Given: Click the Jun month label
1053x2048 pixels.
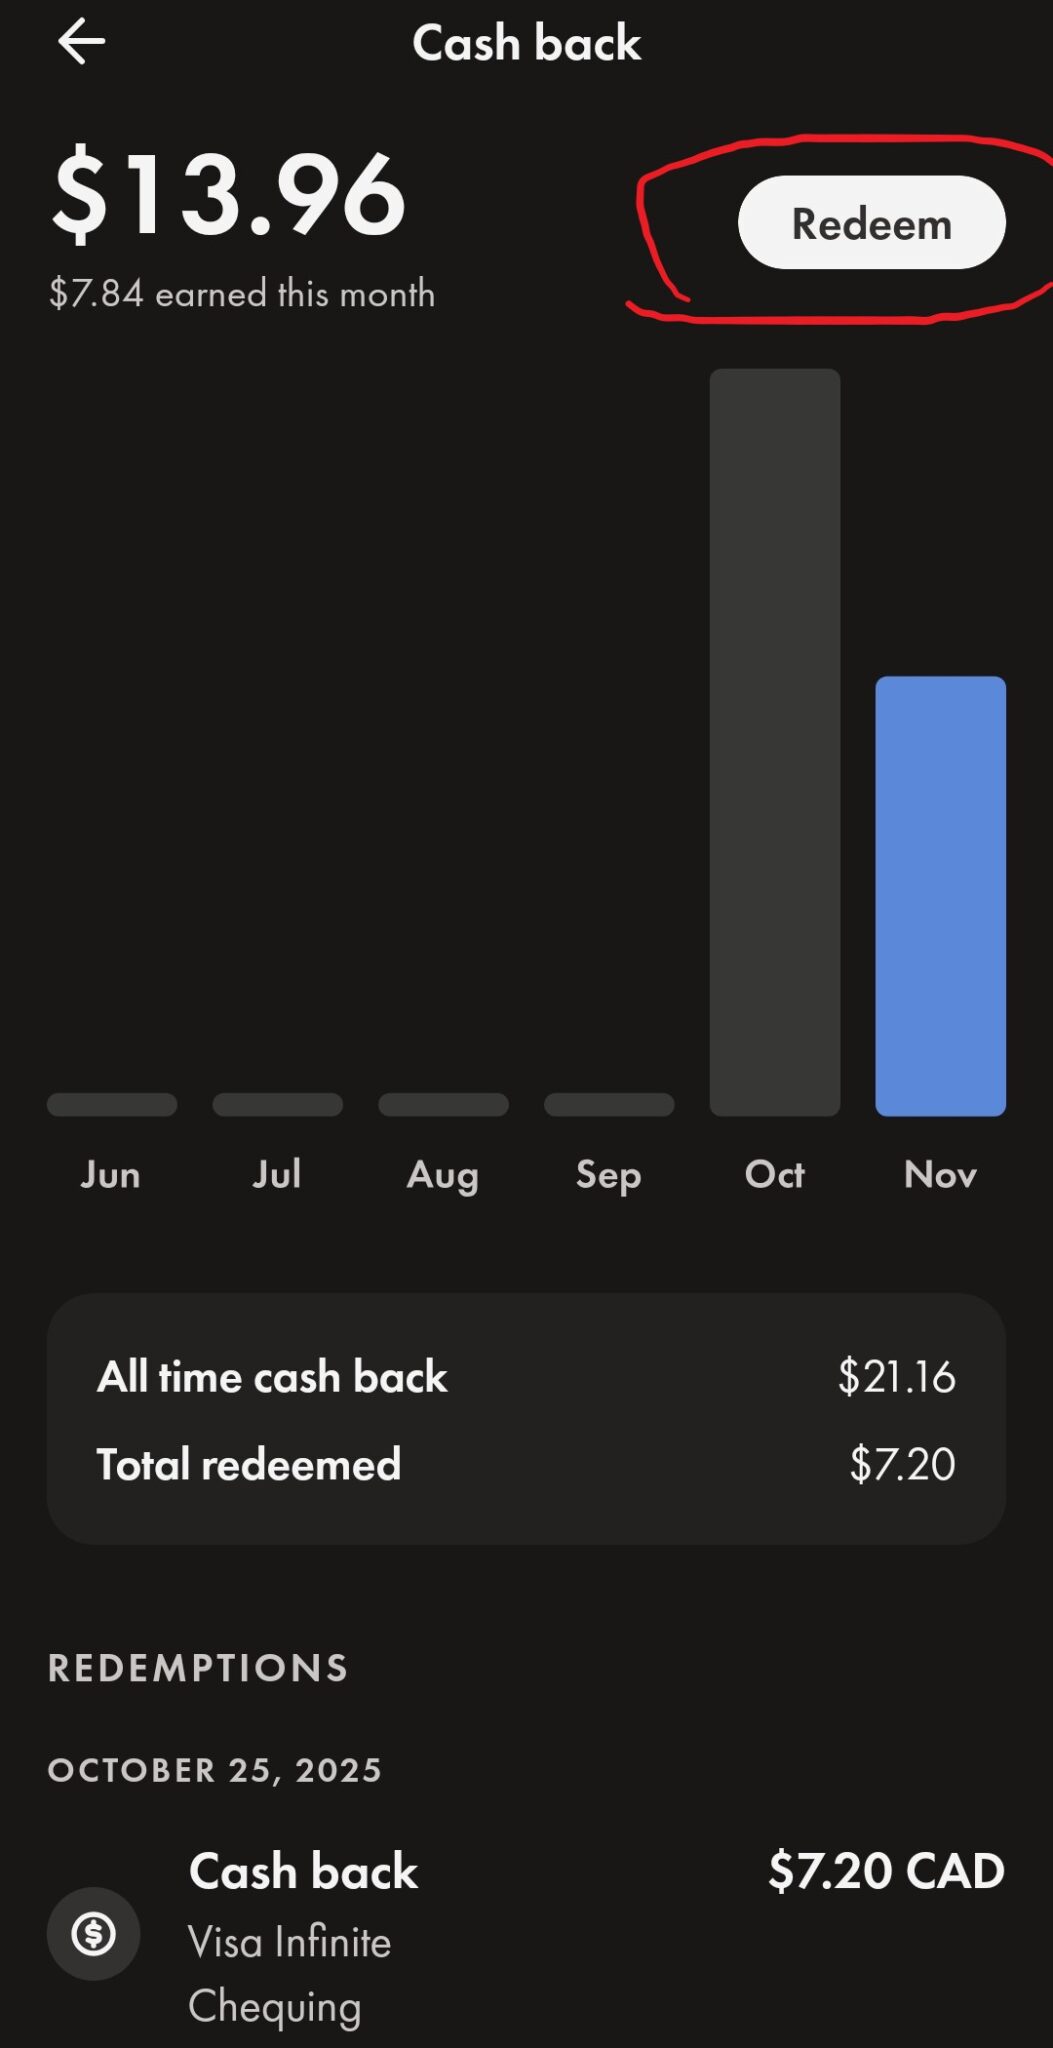Looking at the screenshot, I should (111, 1174).
